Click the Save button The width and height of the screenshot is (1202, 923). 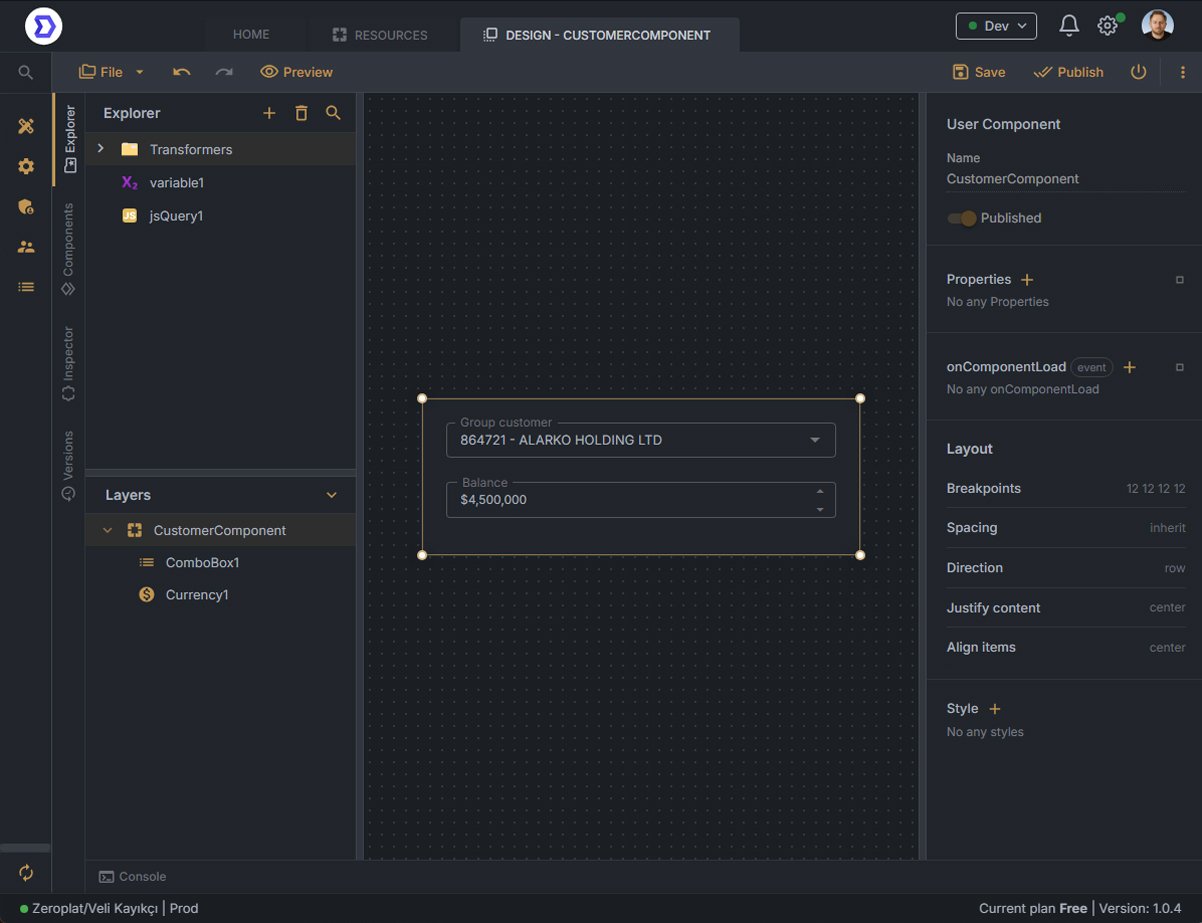pos(979,72)
